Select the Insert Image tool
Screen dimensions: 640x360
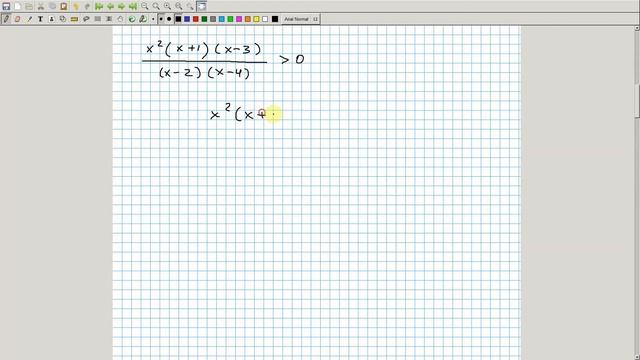pyautogui.click(x=52, y=19)
